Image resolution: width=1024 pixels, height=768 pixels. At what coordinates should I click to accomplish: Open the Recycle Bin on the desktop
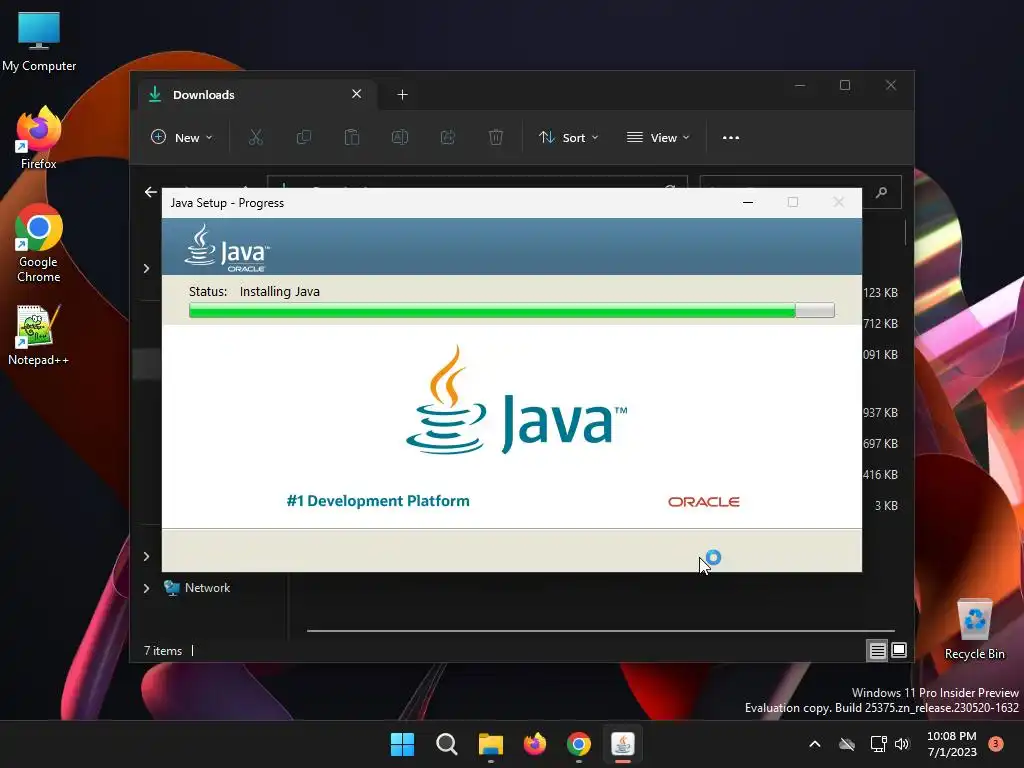pyautogui.click(x=974, y=629)
